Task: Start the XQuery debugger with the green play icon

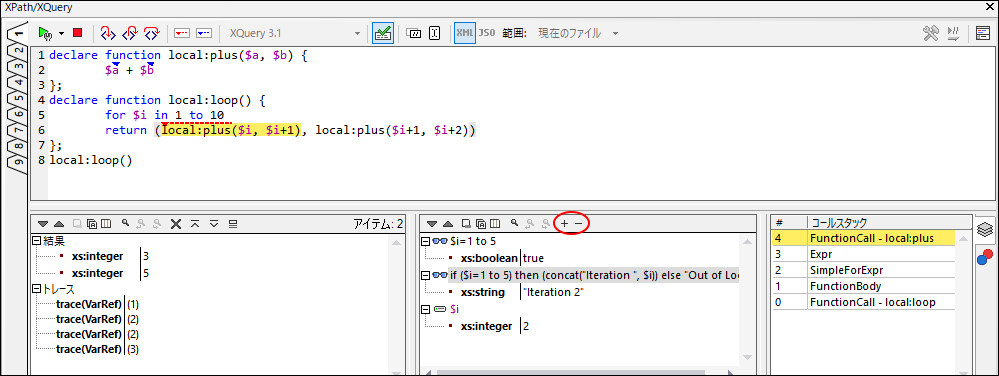Action: coord(45,33)
